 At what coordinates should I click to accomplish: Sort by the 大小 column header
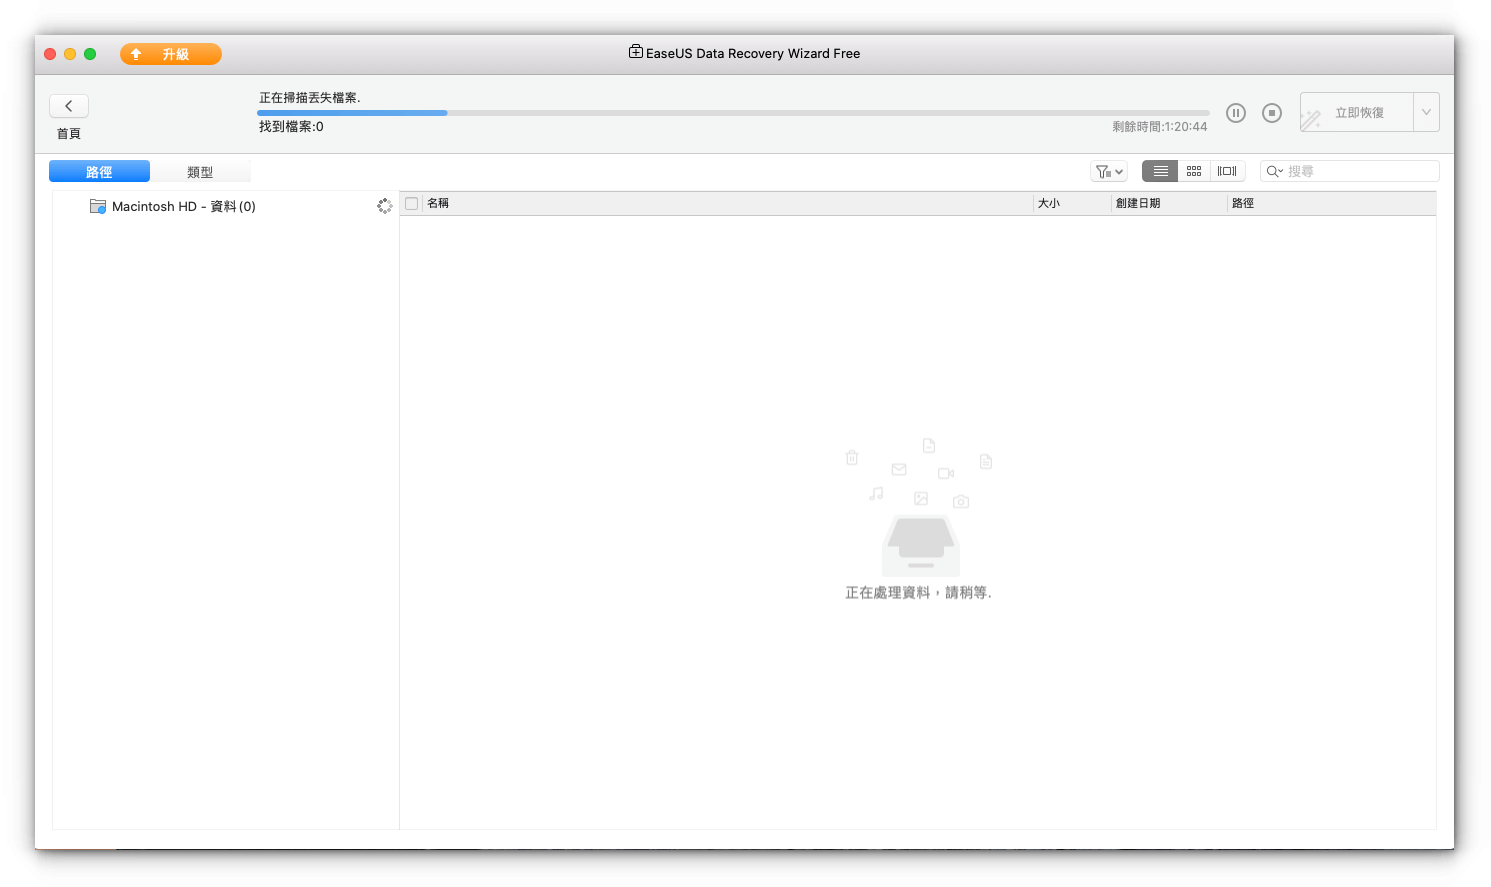(1049, 203)
